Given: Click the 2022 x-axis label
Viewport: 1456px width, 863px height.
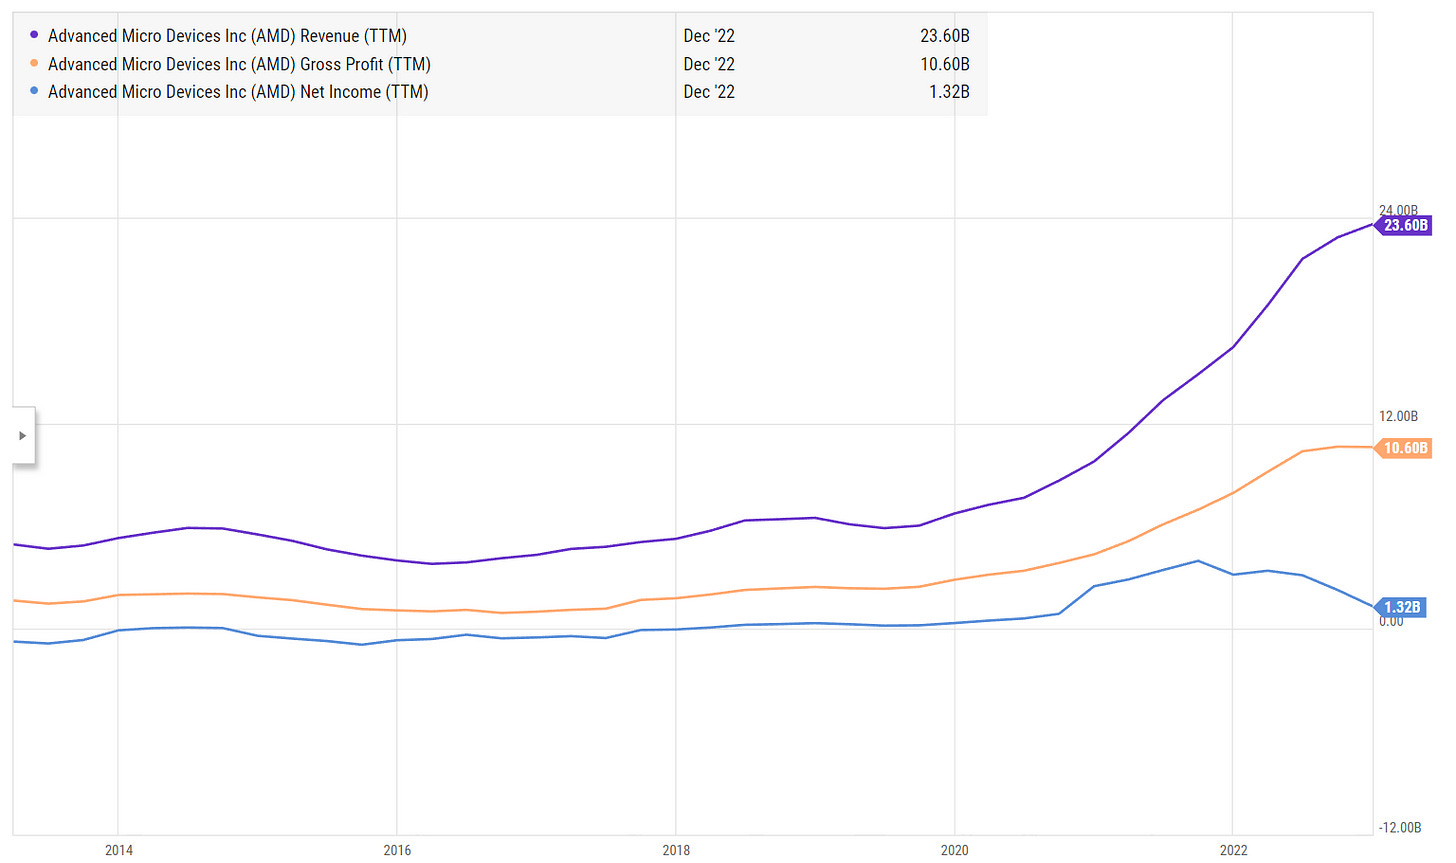Looking at the screenshot, I should (x=1233, y=850).
